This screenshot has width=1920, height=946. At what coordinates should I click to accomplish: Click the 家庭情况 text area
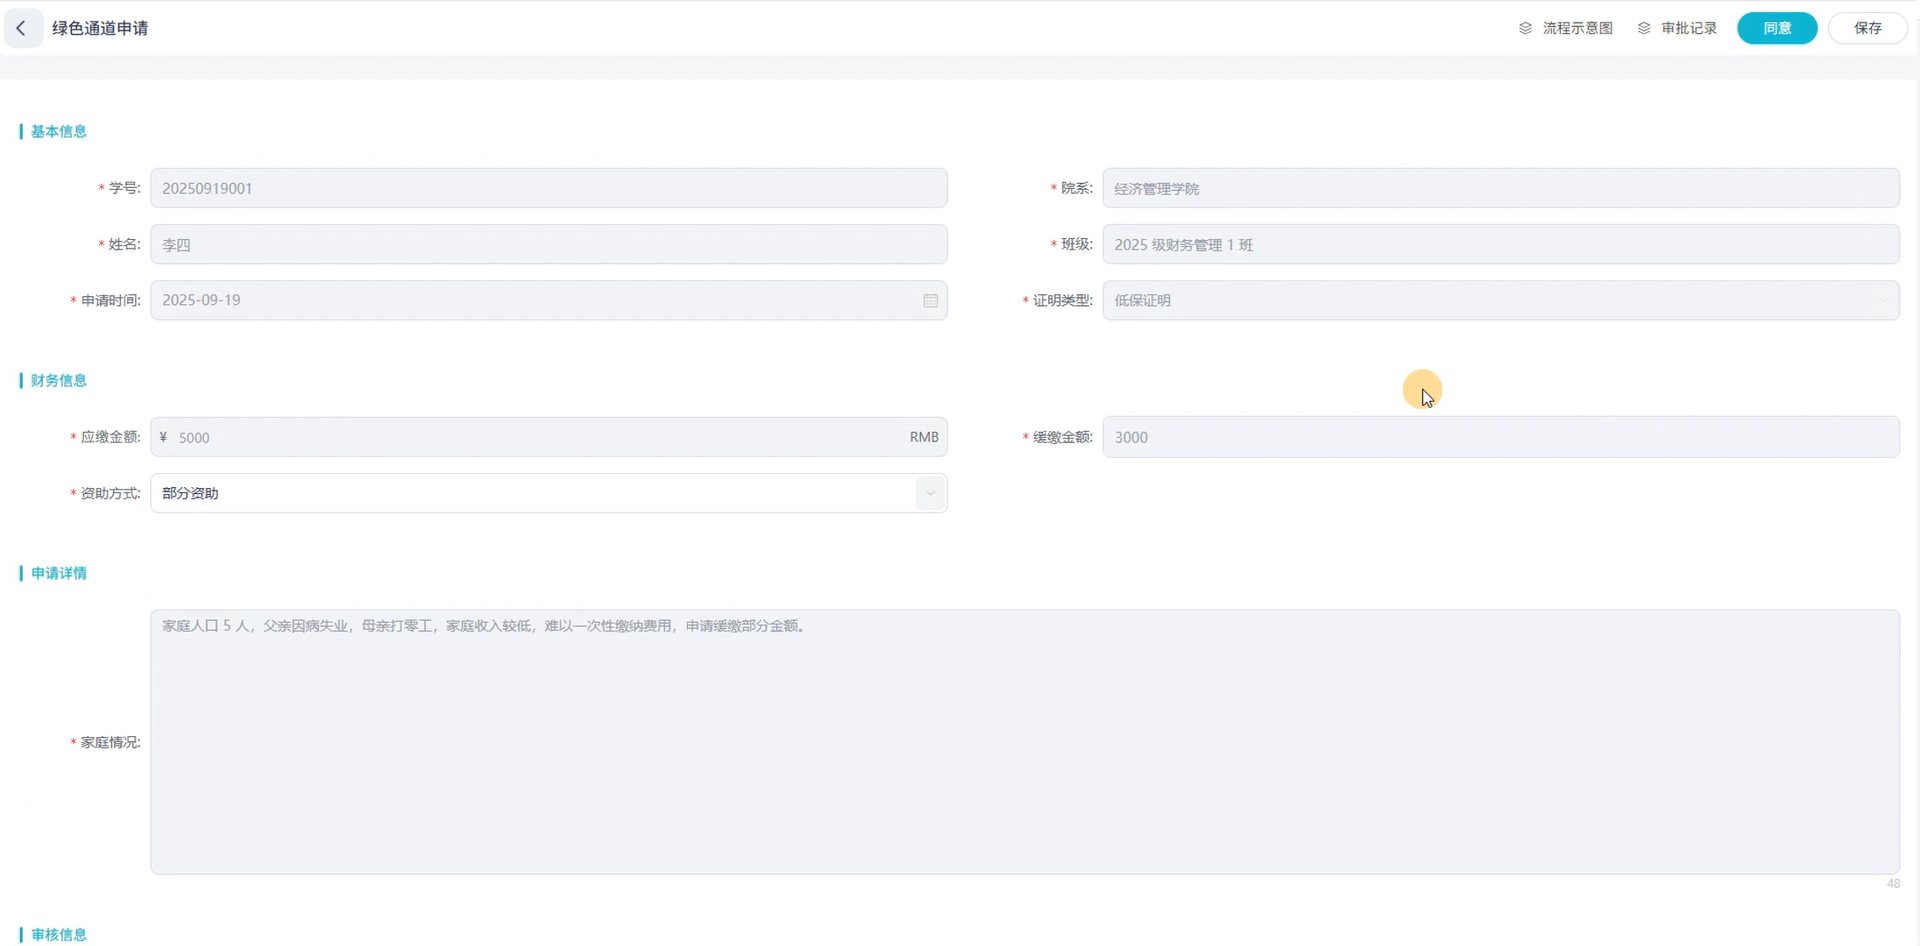click(x=1024, y=742)
